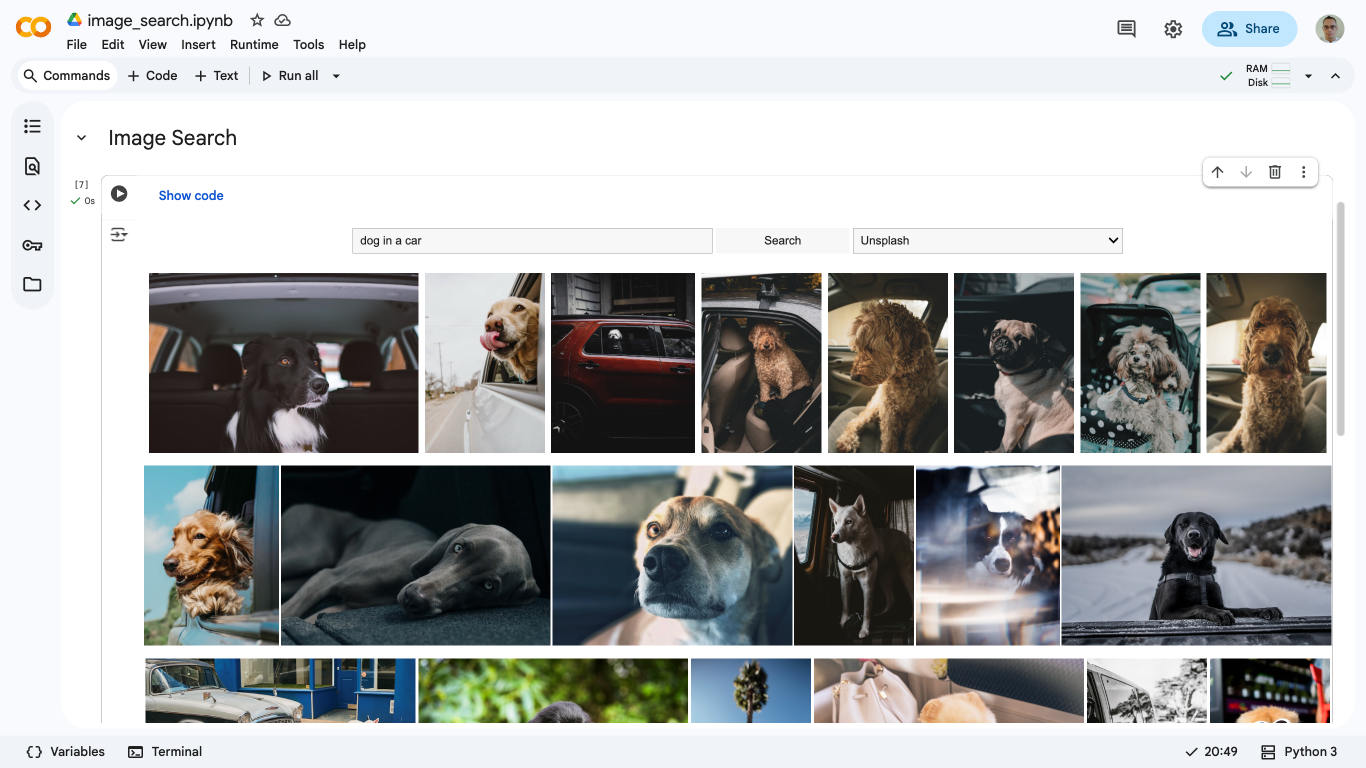Open notebook settings
The height and width of the screenshot is (768, 1366).
tap(1173, 28)
